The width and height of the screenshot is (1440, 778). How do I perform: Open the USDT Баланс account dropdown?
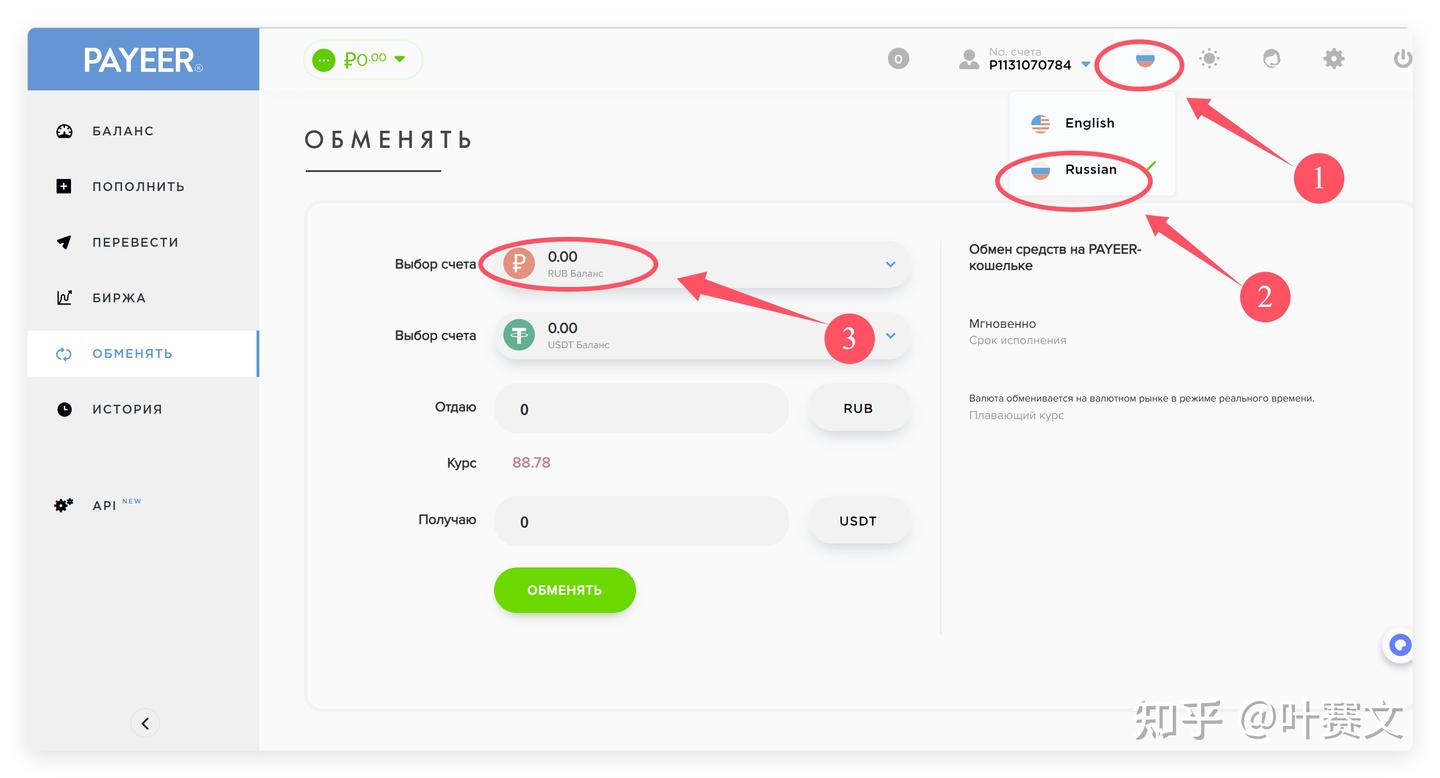point(889,338)
